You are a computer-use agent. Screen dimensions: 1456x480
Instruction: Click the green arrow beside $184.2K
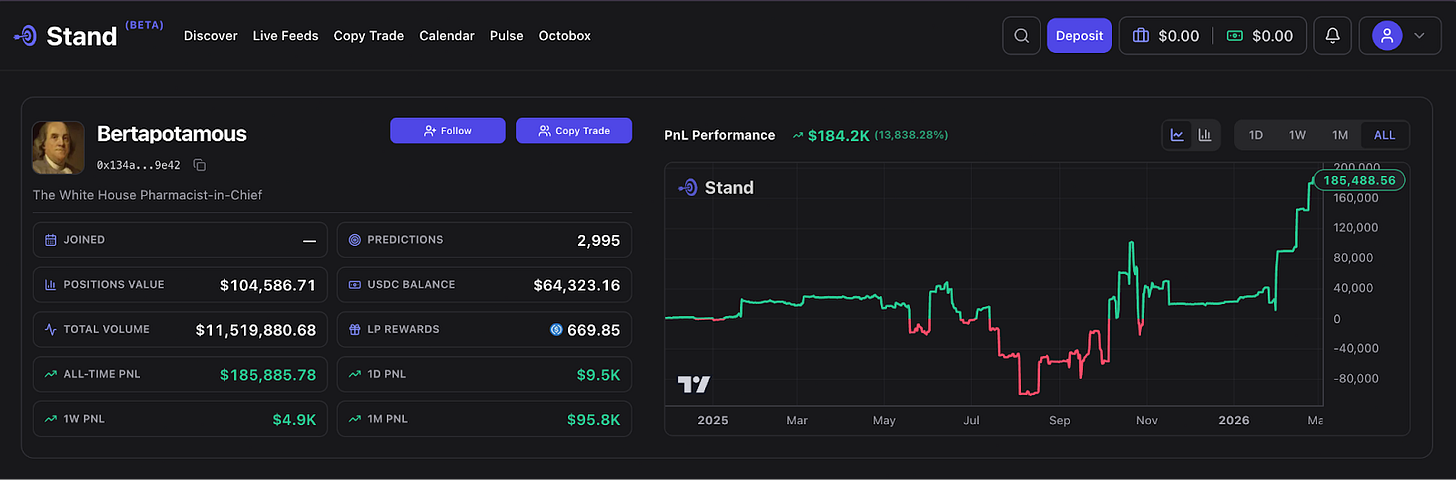(798, 135)
